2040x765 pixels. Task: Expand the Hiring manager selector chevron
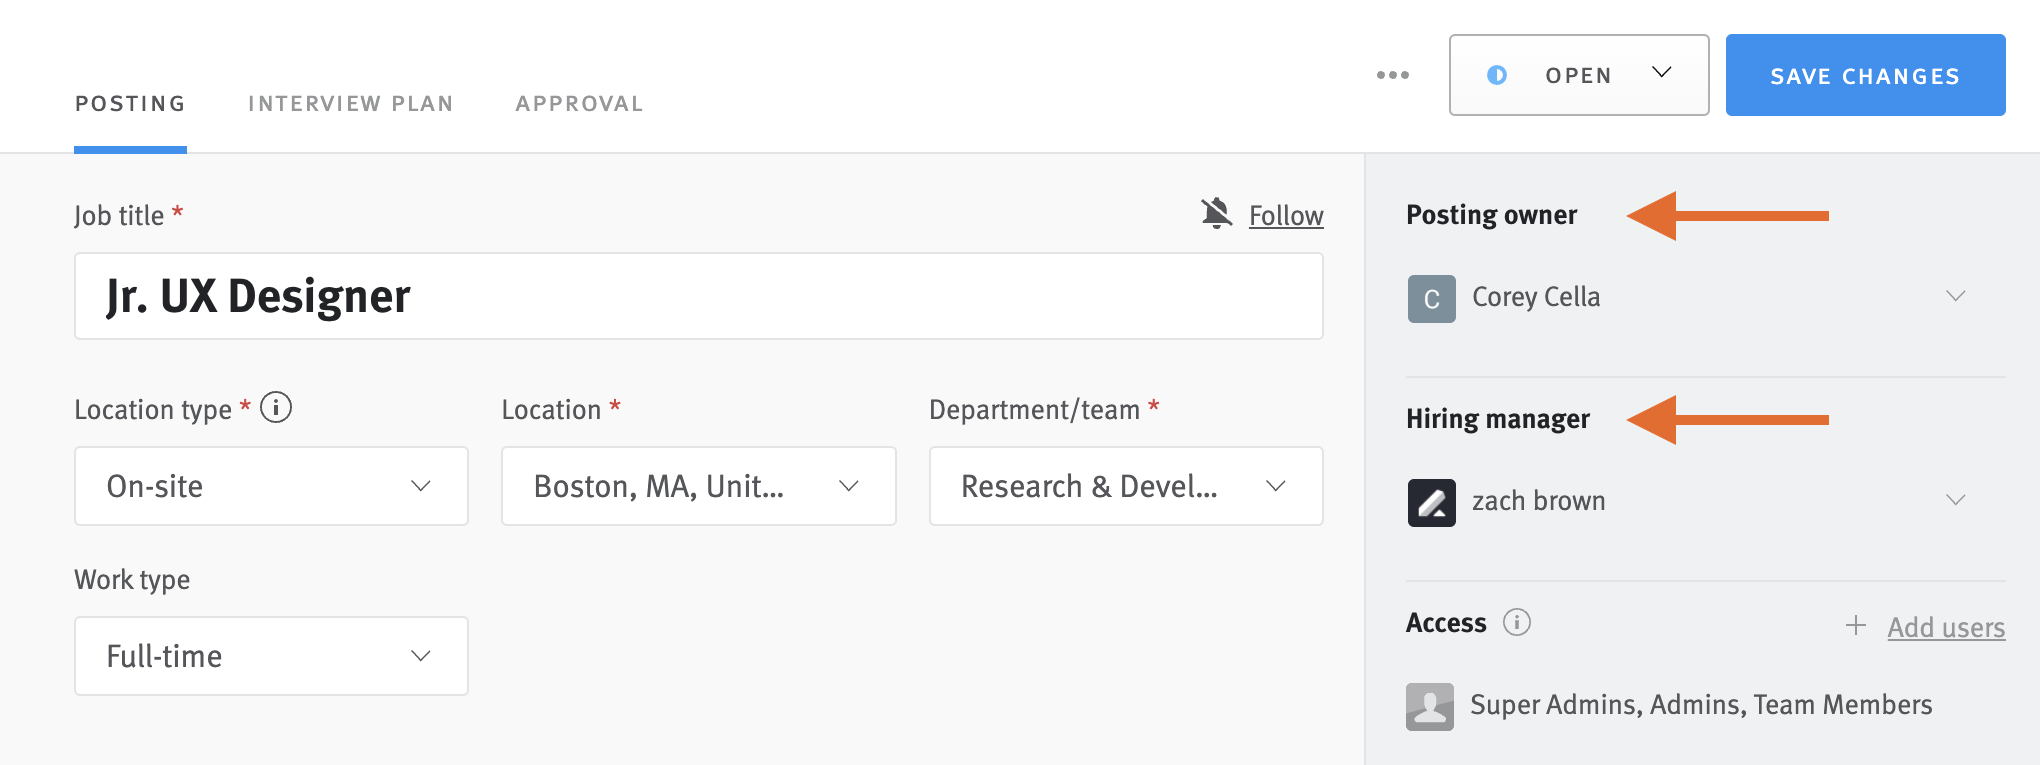1957,499
